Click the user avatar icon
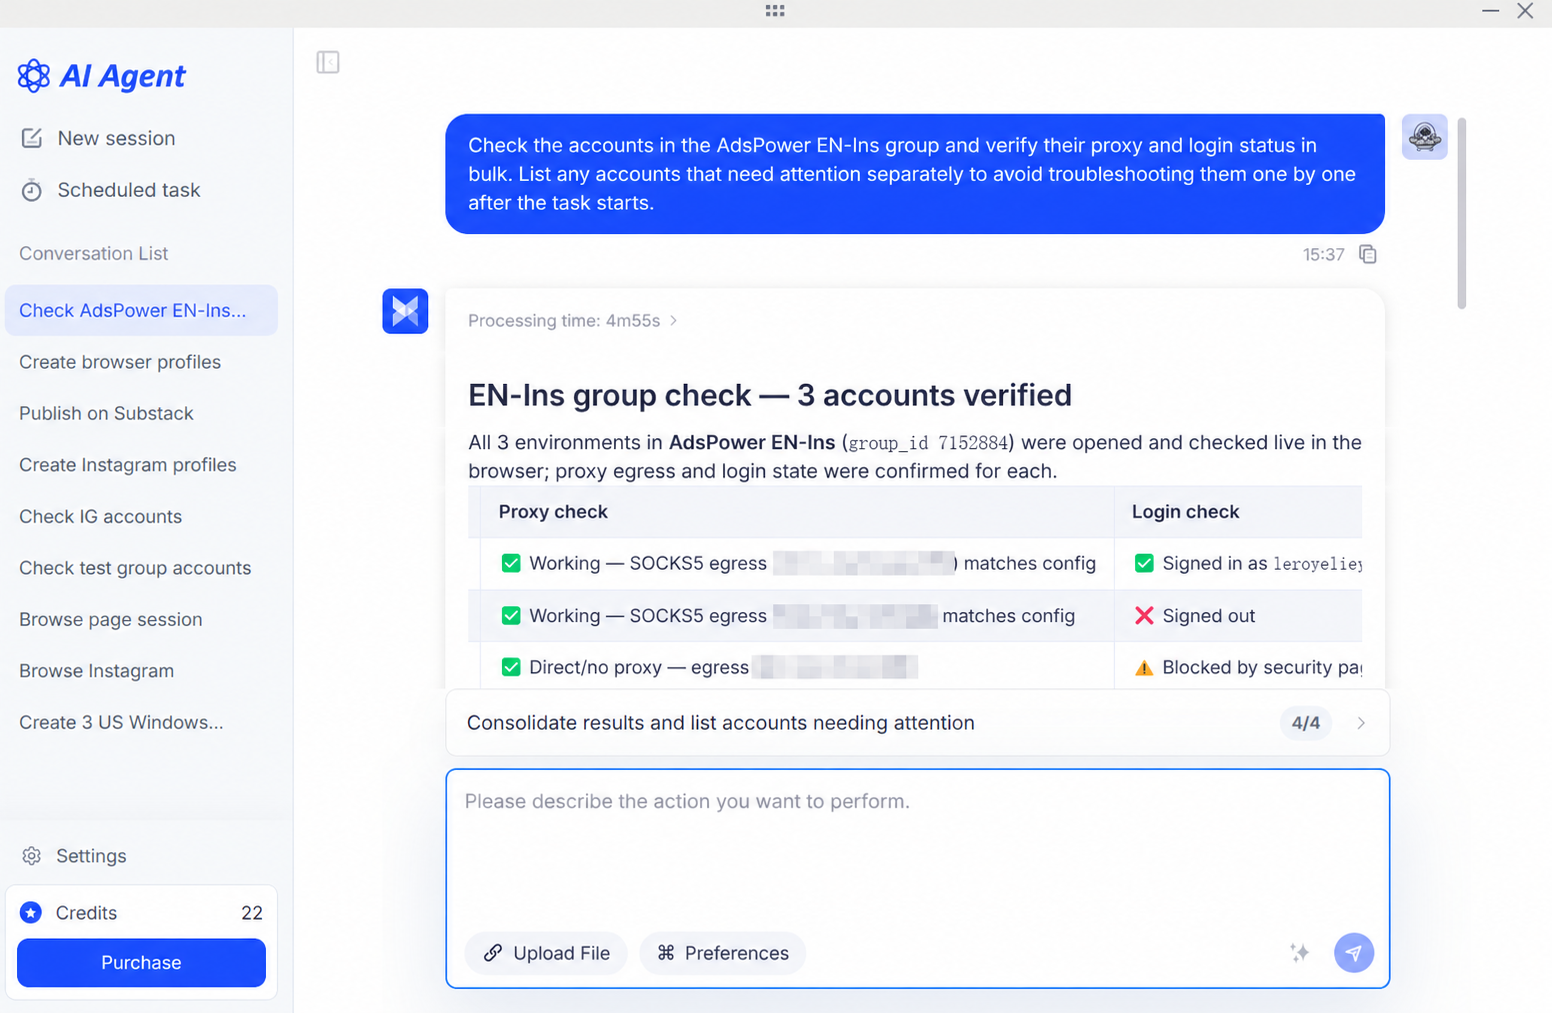Viewport: 1552px width, 1013px height. coord(1424,137)
